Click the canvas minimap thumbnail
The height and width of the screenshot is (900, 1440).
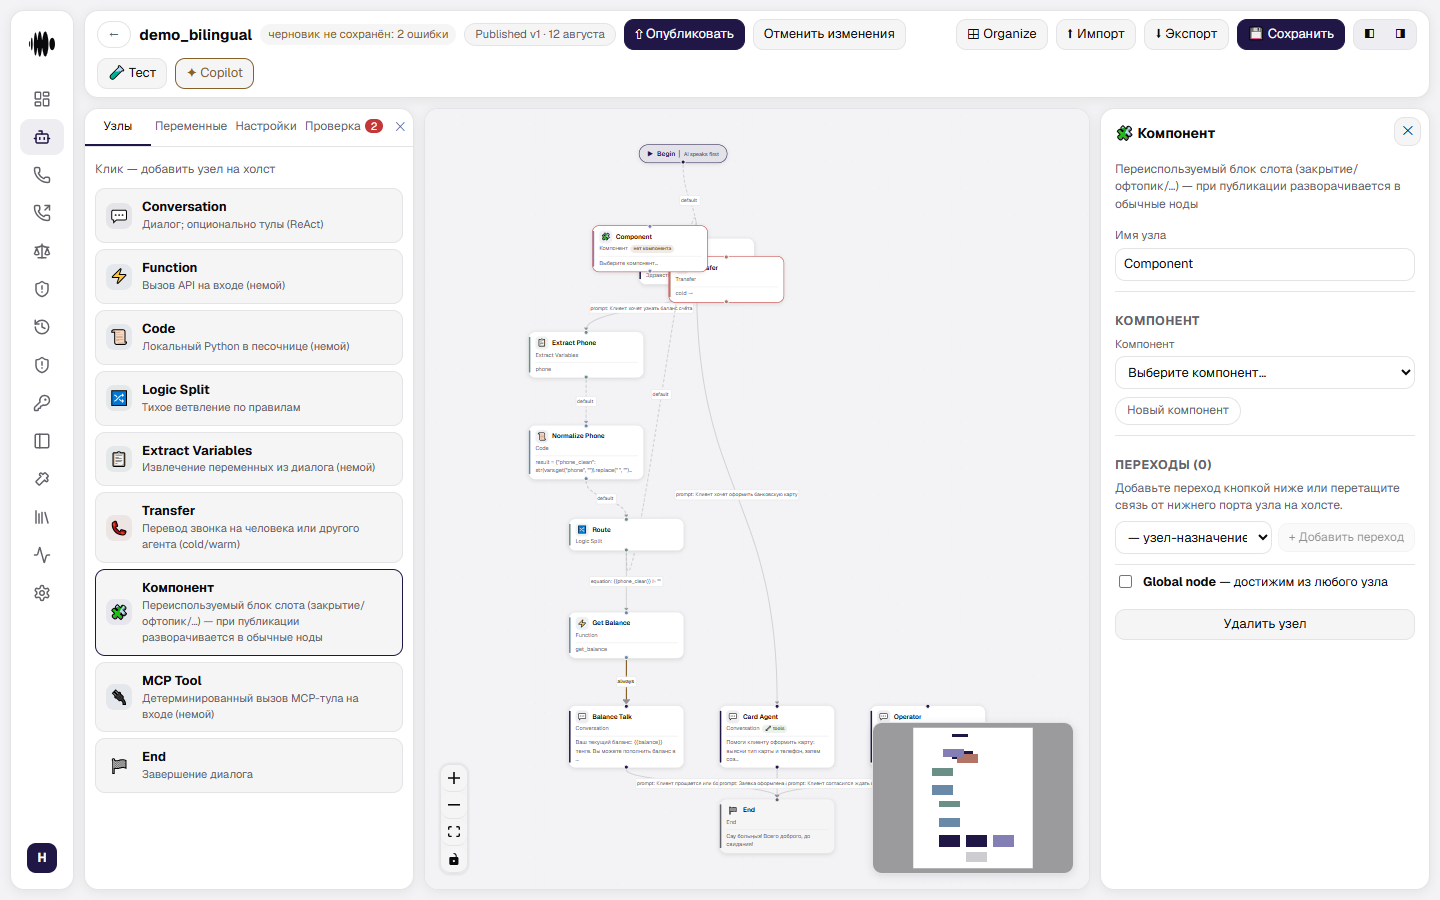(x=973, y=798)
